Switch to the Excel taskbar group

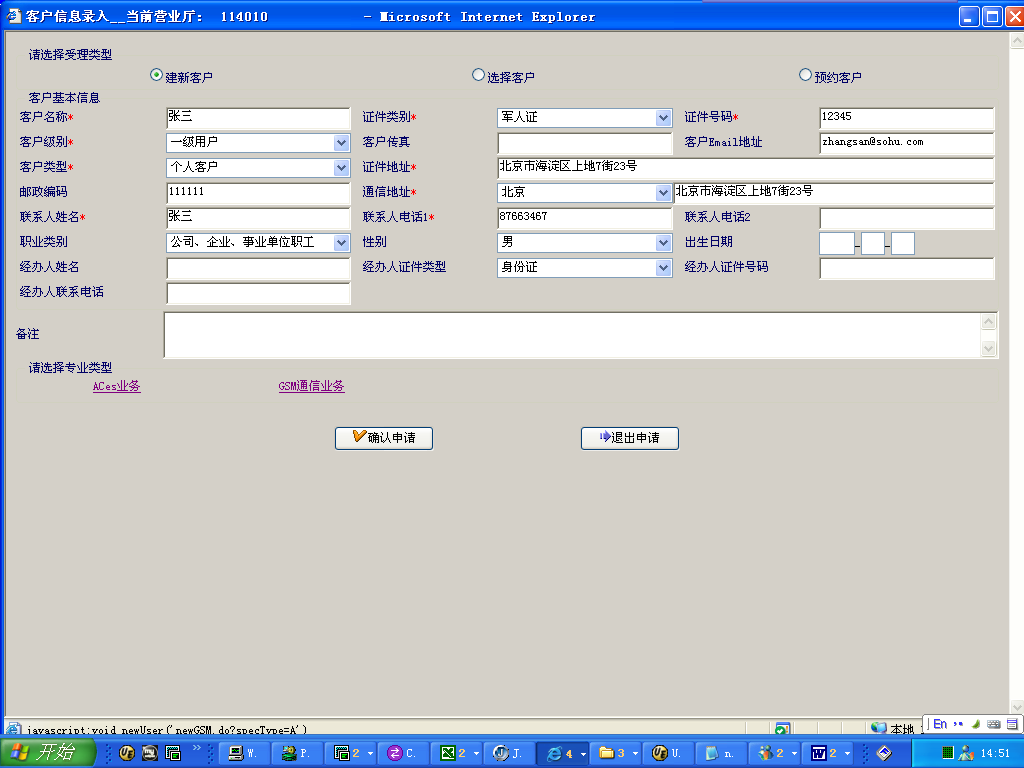pos(455,753)
